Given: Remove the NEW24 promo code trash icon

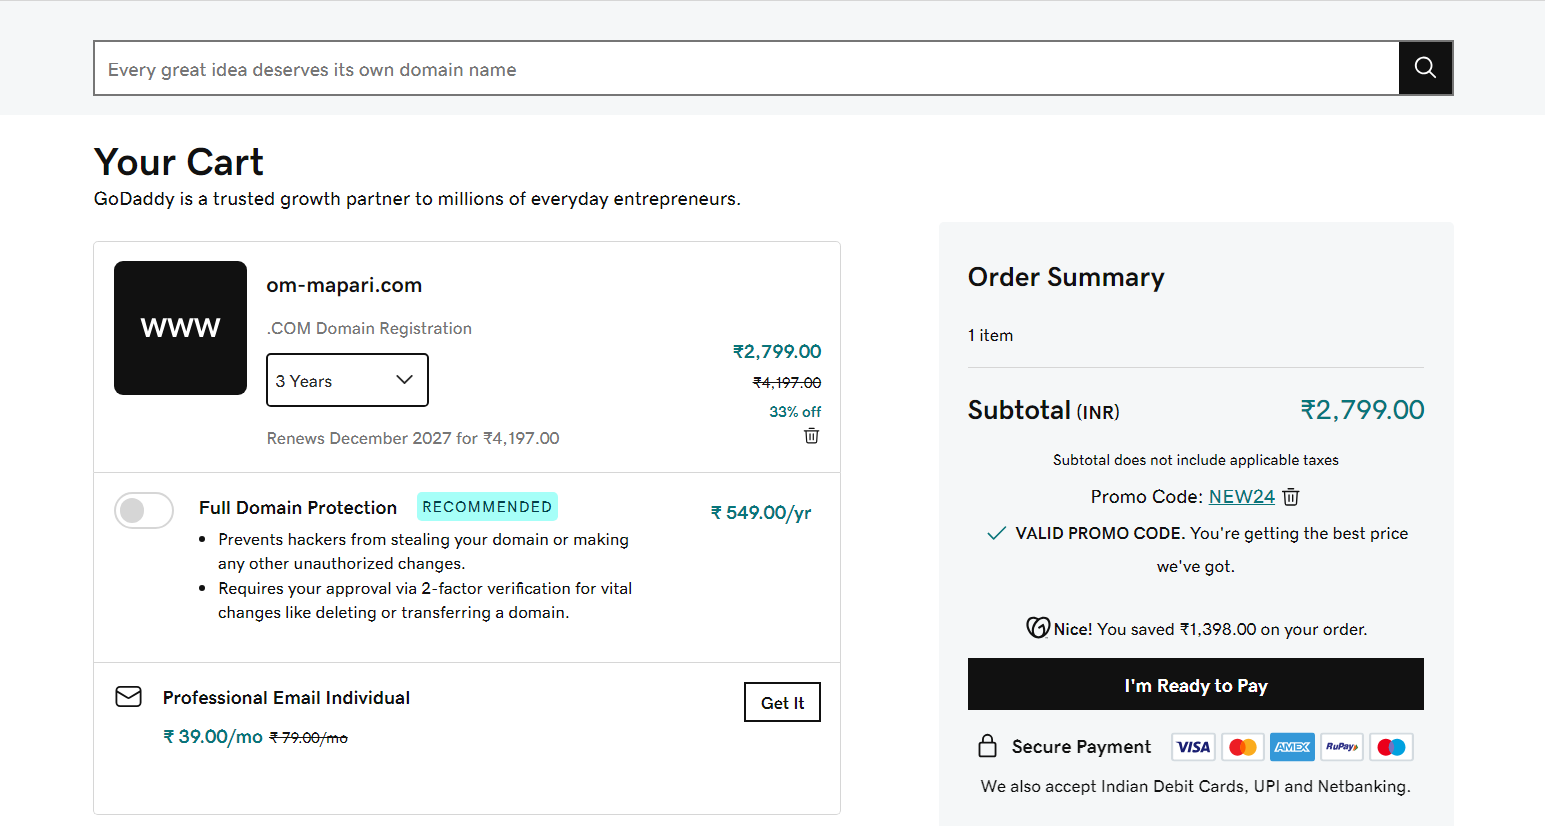Looking at the screenshot, I should pyautogui.click(x=1290, y=496).
